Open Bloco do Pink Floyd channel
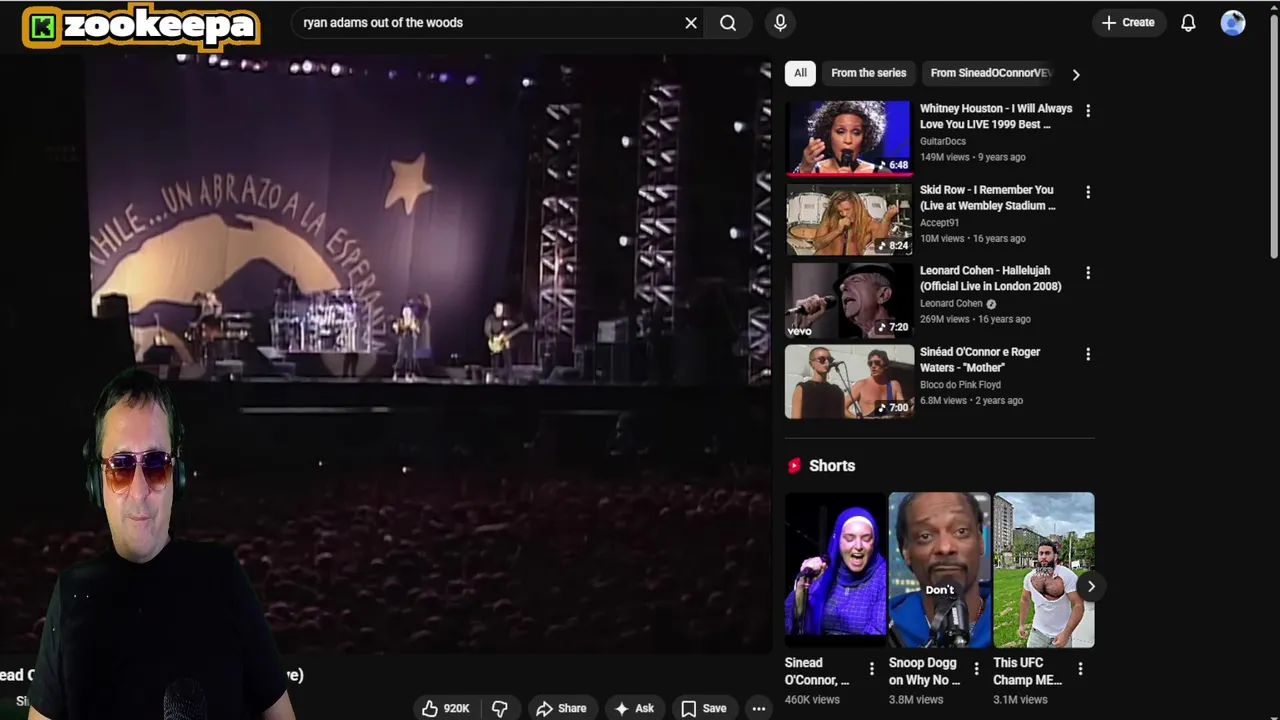This screenshot has width=1280, height=720. (960, 385)
